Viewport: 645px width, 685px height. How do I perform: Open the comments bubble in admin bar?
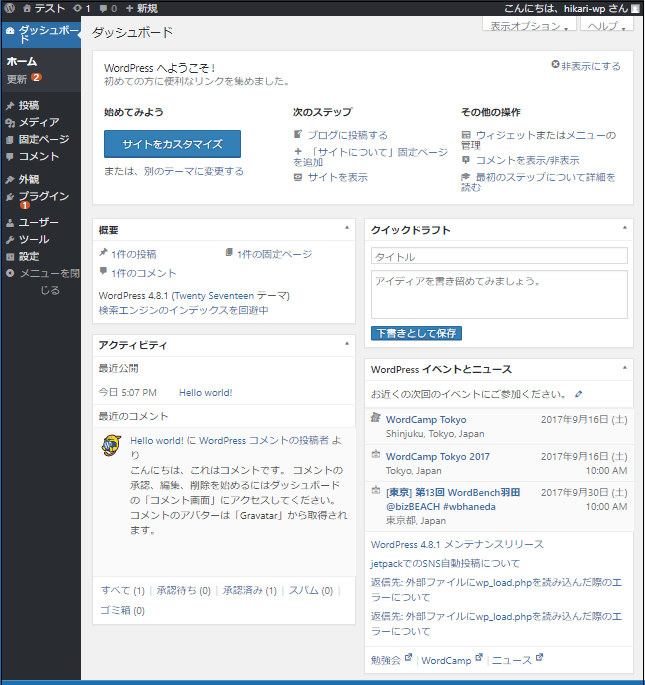click(x=108, y=8)
